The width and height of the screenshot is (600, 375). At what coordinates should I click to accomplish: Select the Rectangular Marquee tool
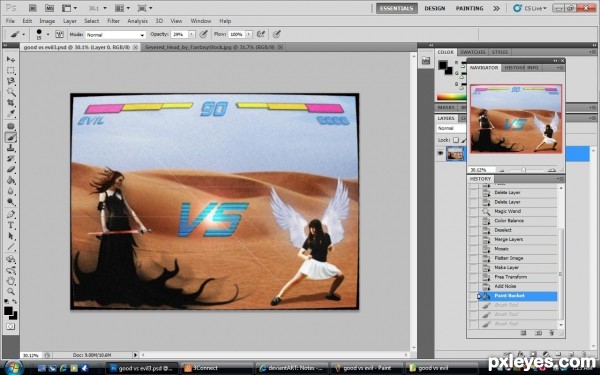click(x=10, y=70)
